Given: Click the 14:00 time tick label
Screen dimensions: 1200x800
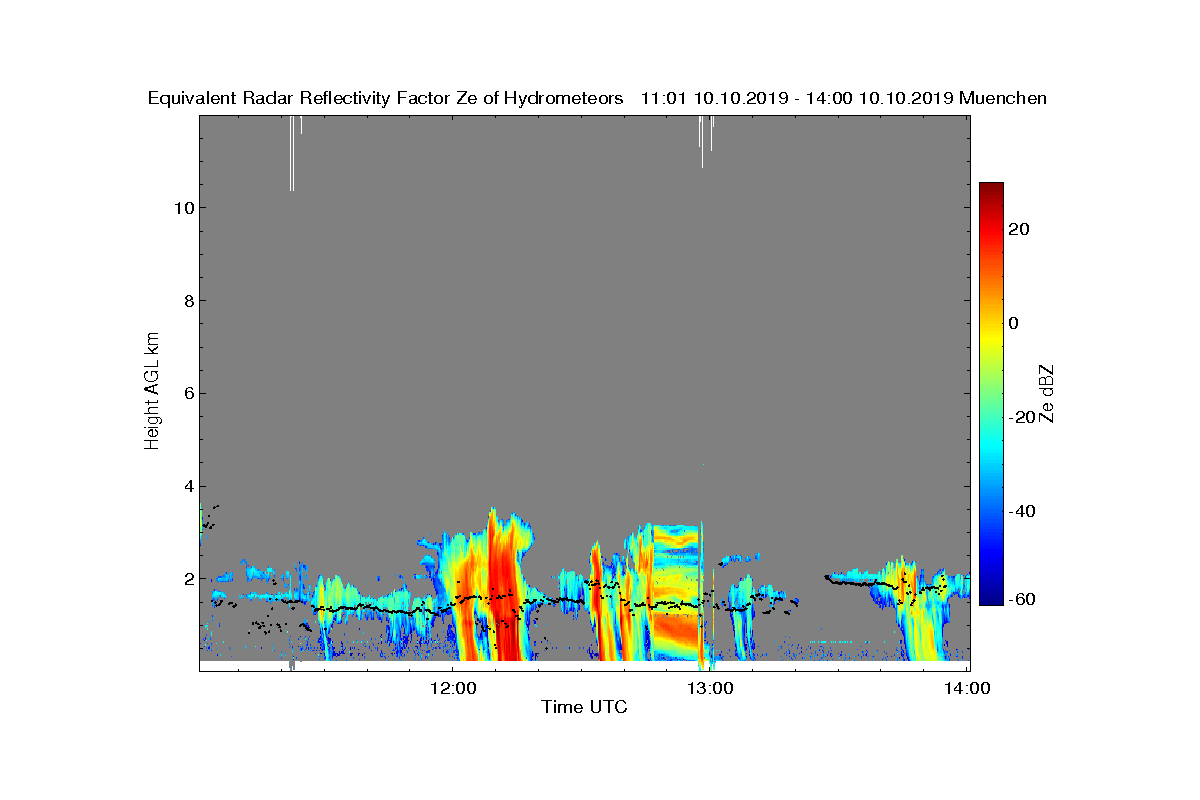Looking at the screenshot, I should click(967, 688).
